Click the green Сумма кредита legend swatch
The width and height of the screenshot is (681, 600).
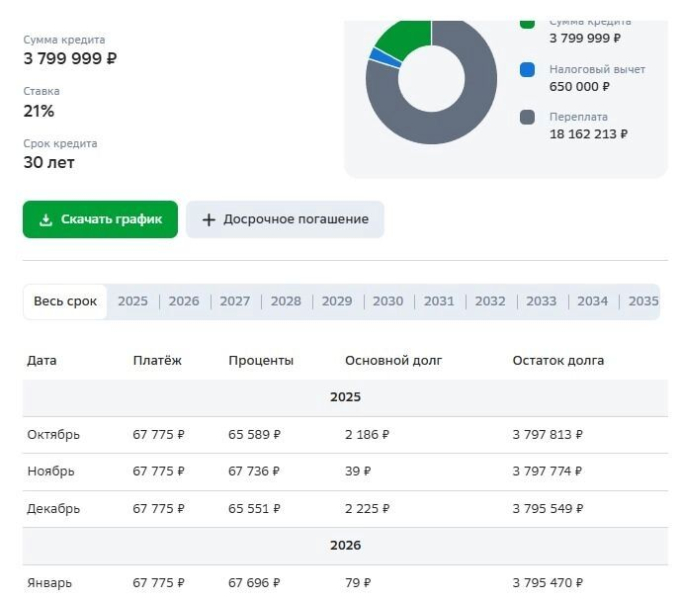(527, 23)
